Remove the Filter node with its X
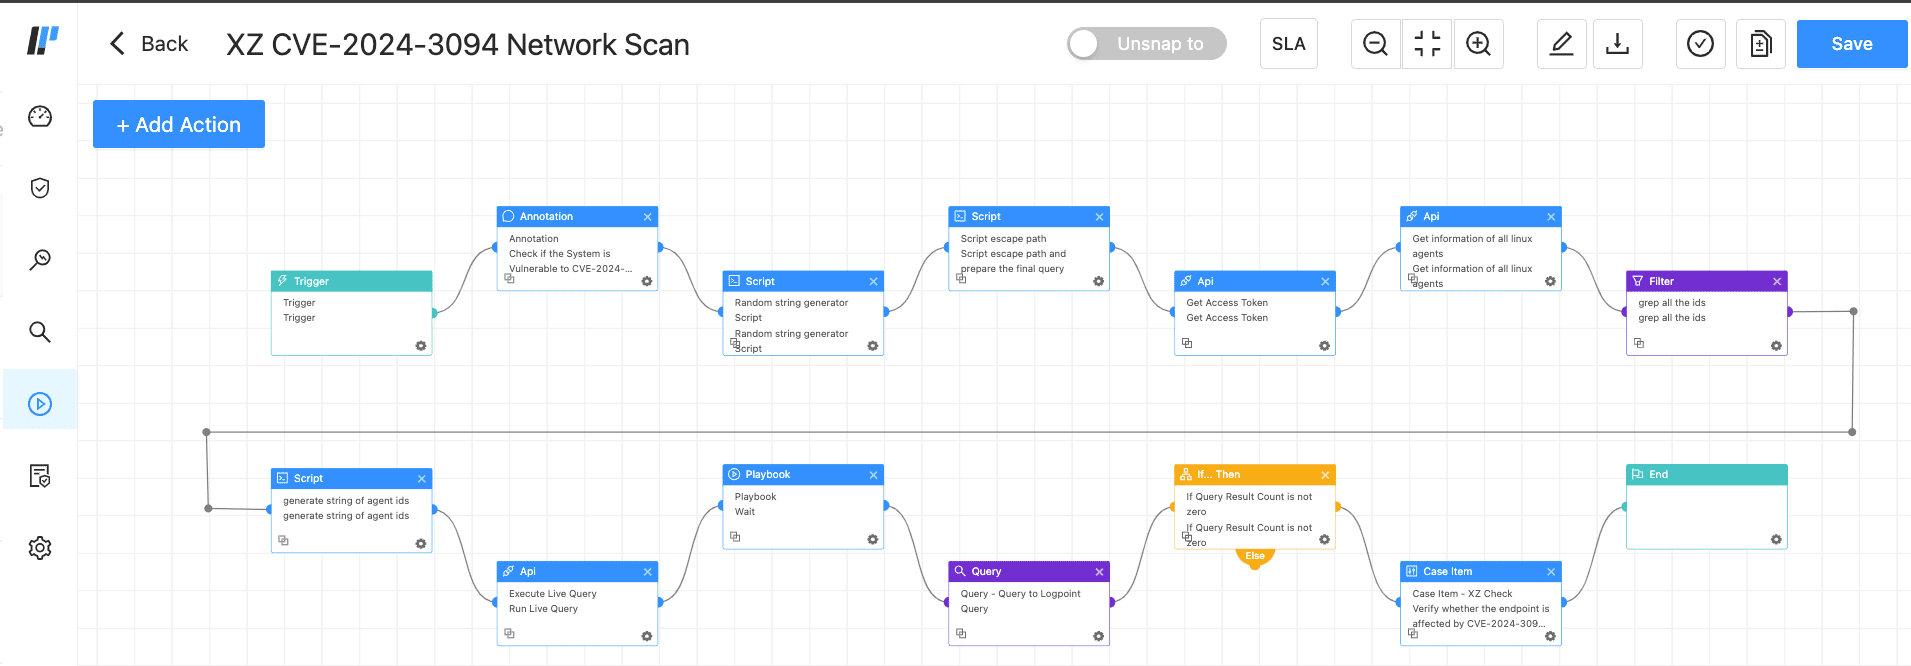The width and height of the screenshot is (1911, 666). (x=1777, y=282)
